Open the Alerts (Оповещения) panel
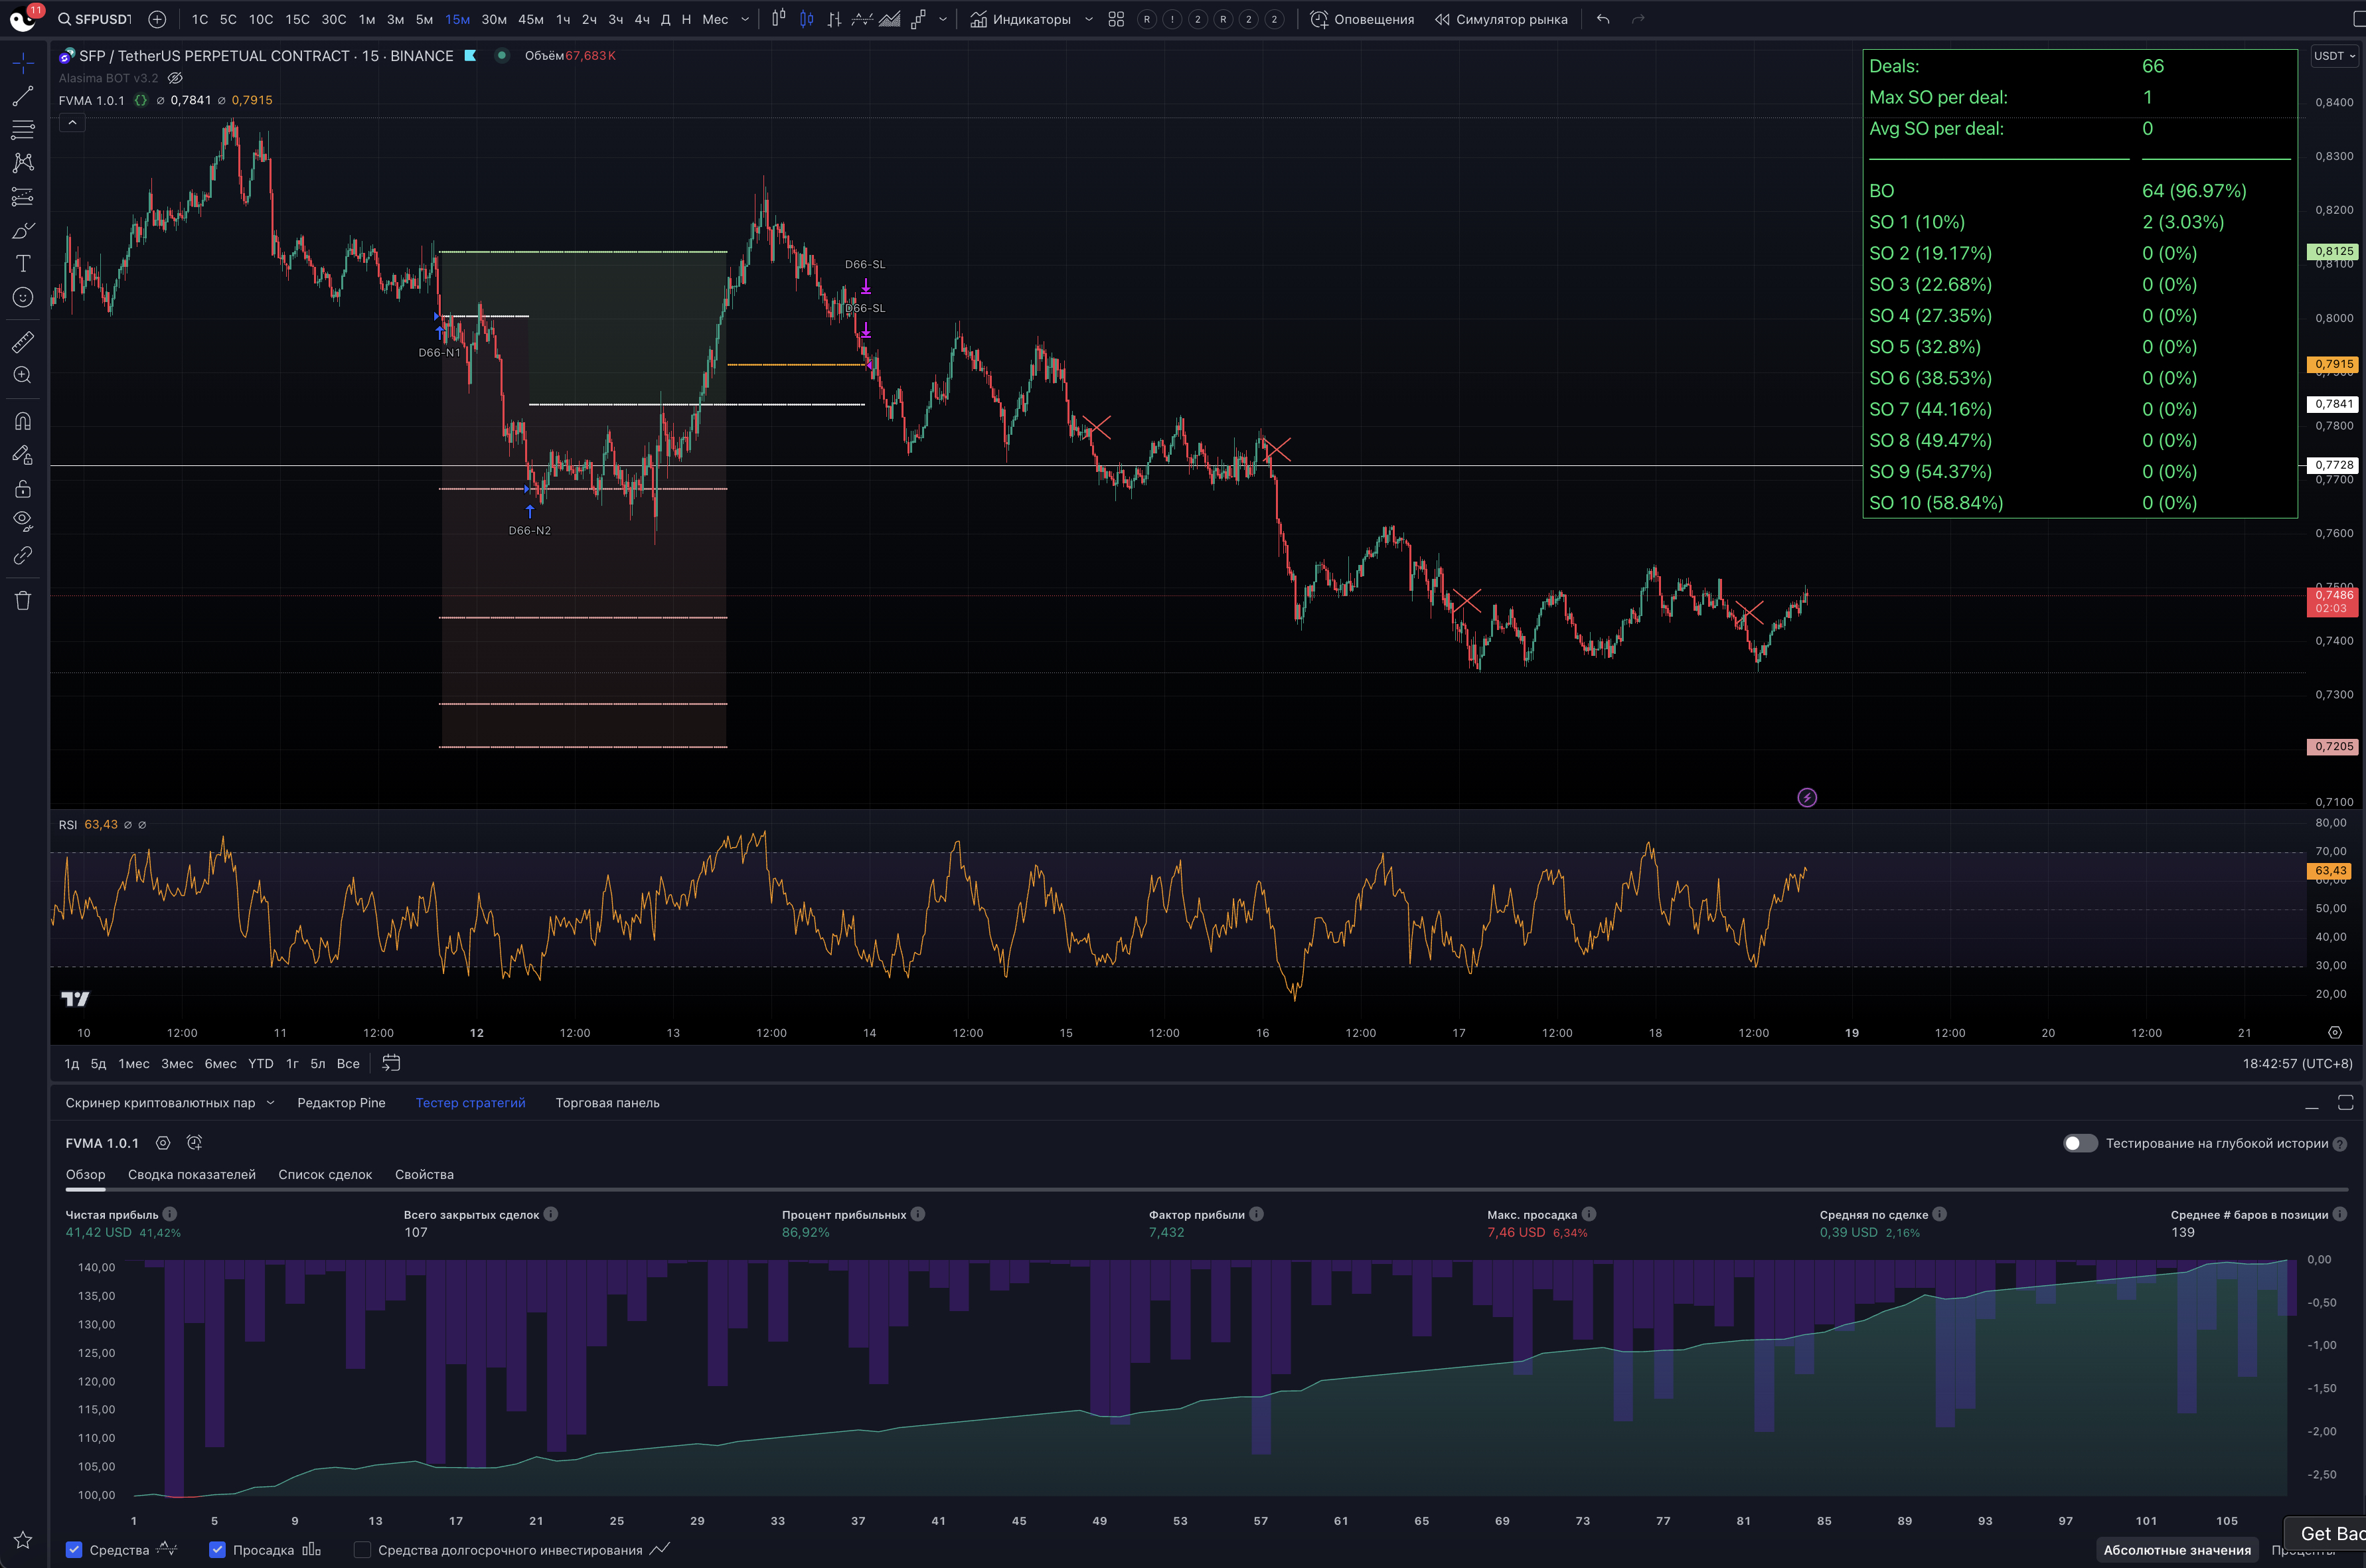Viewport: 2366px width, 1568px height. [1362, 19]
